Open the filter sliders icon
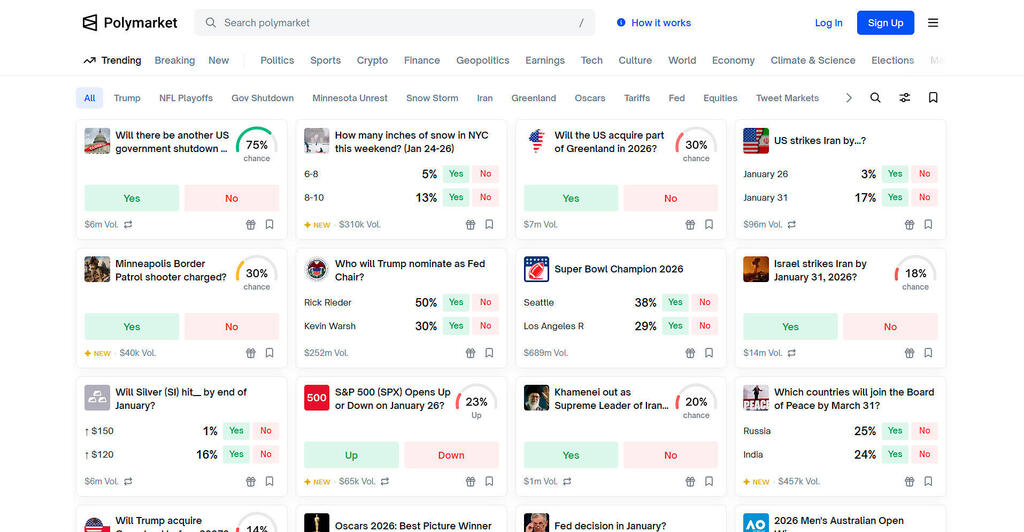Image resolution: width=1024 pixels, height=532 pixels. point(904,98)
